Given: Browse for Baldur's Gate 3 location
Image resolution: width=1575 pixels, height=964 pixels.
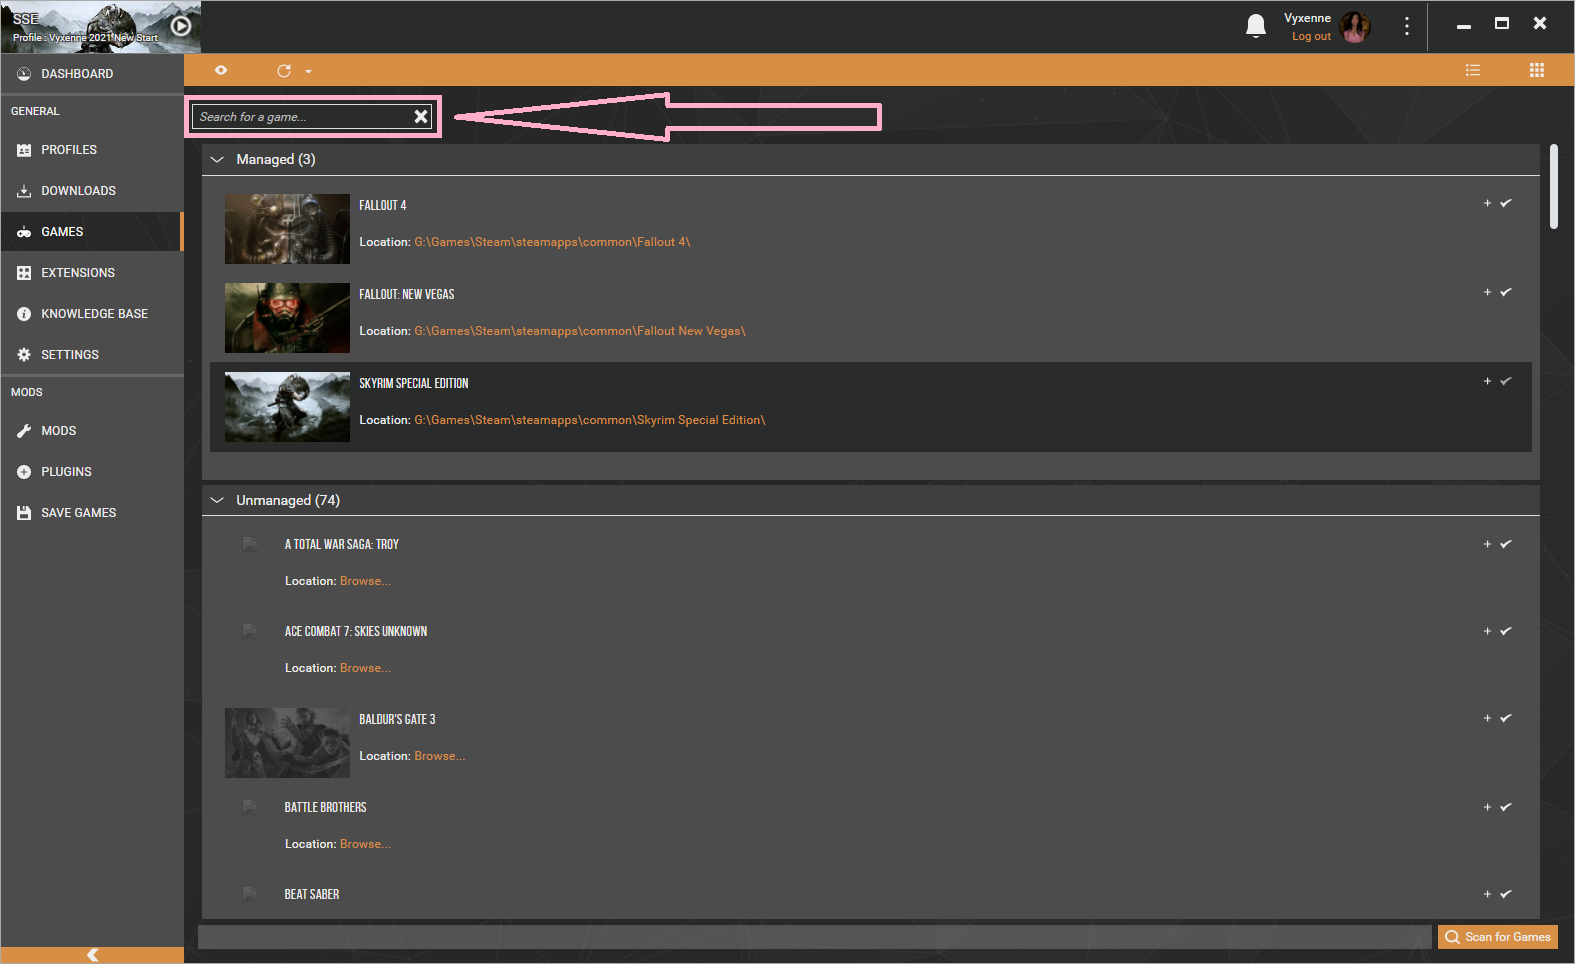Looking at the screenshot, I should (x=440, y=756).
